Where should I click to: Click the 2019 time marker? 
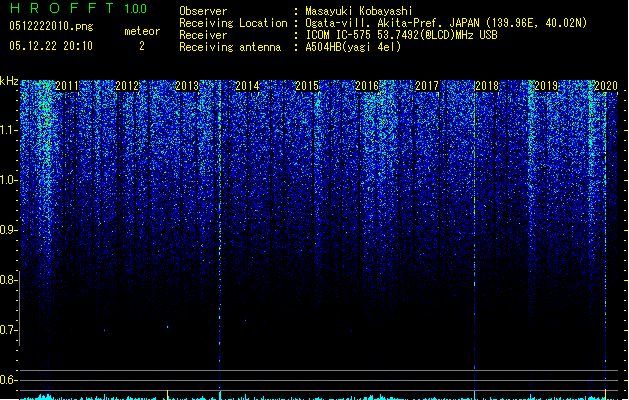click(x=546, y=86)
